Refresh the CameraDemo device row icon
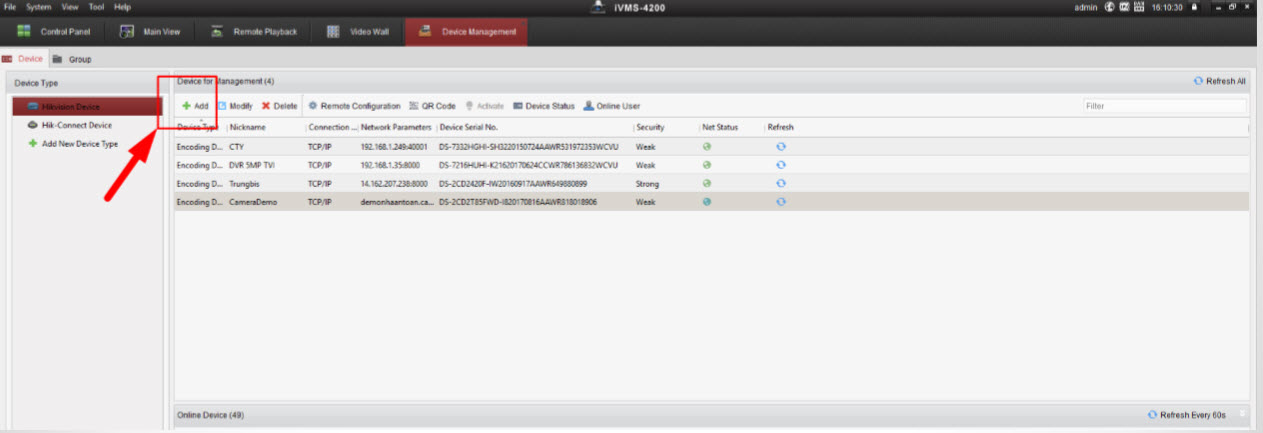1263x433 pixels. [x=780, y=201]
